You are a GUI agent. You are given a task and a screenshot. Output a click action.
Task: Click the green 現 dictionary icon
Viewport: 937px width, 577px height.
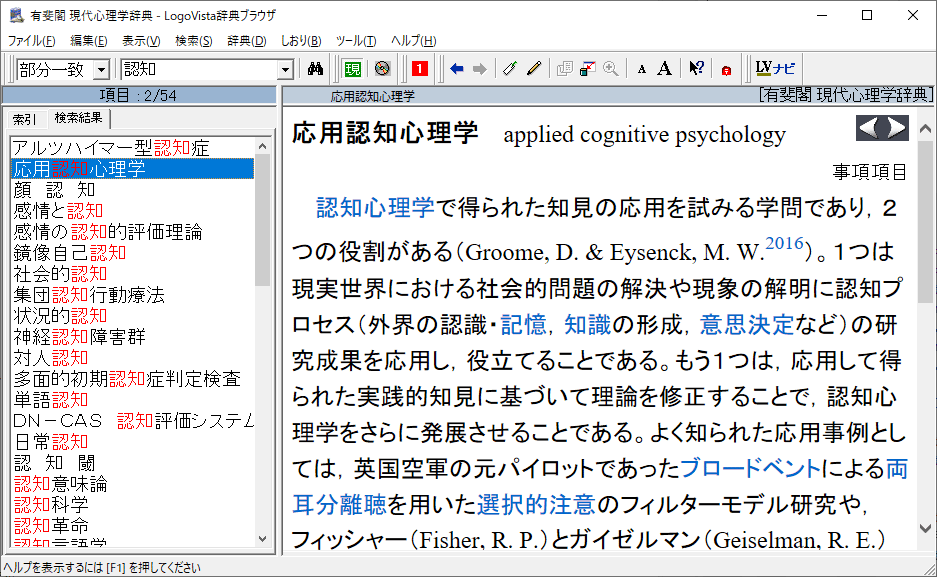pyautogui.click(x=352, y=69)
